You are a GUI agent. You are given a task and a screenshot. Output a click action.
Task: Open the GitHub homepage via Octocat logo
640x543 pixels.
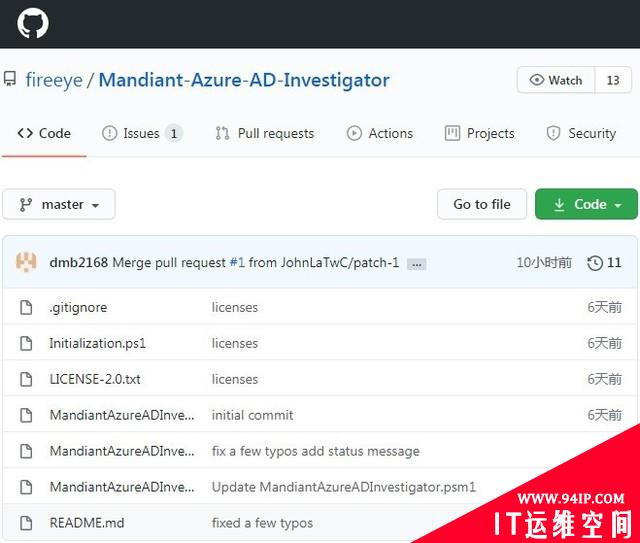tap(33, 23)
